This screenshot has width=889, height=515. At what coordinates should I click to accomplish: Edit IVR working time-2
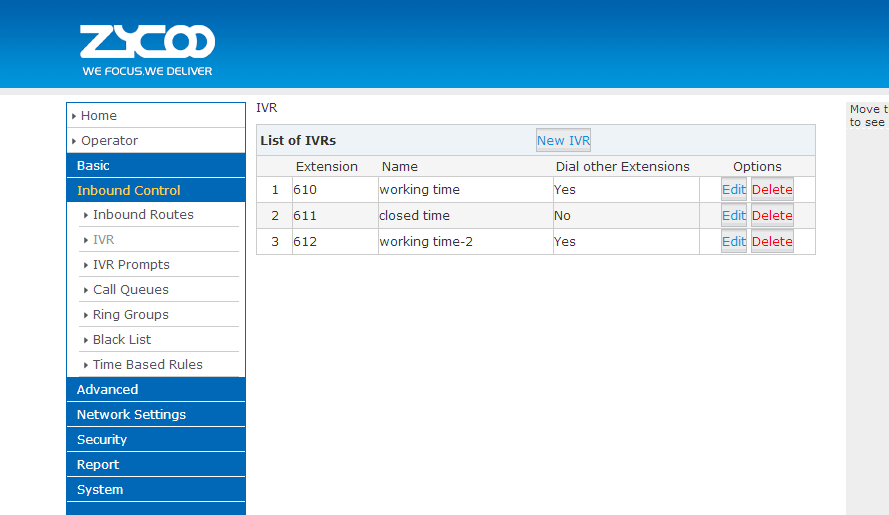pos(734,242)
